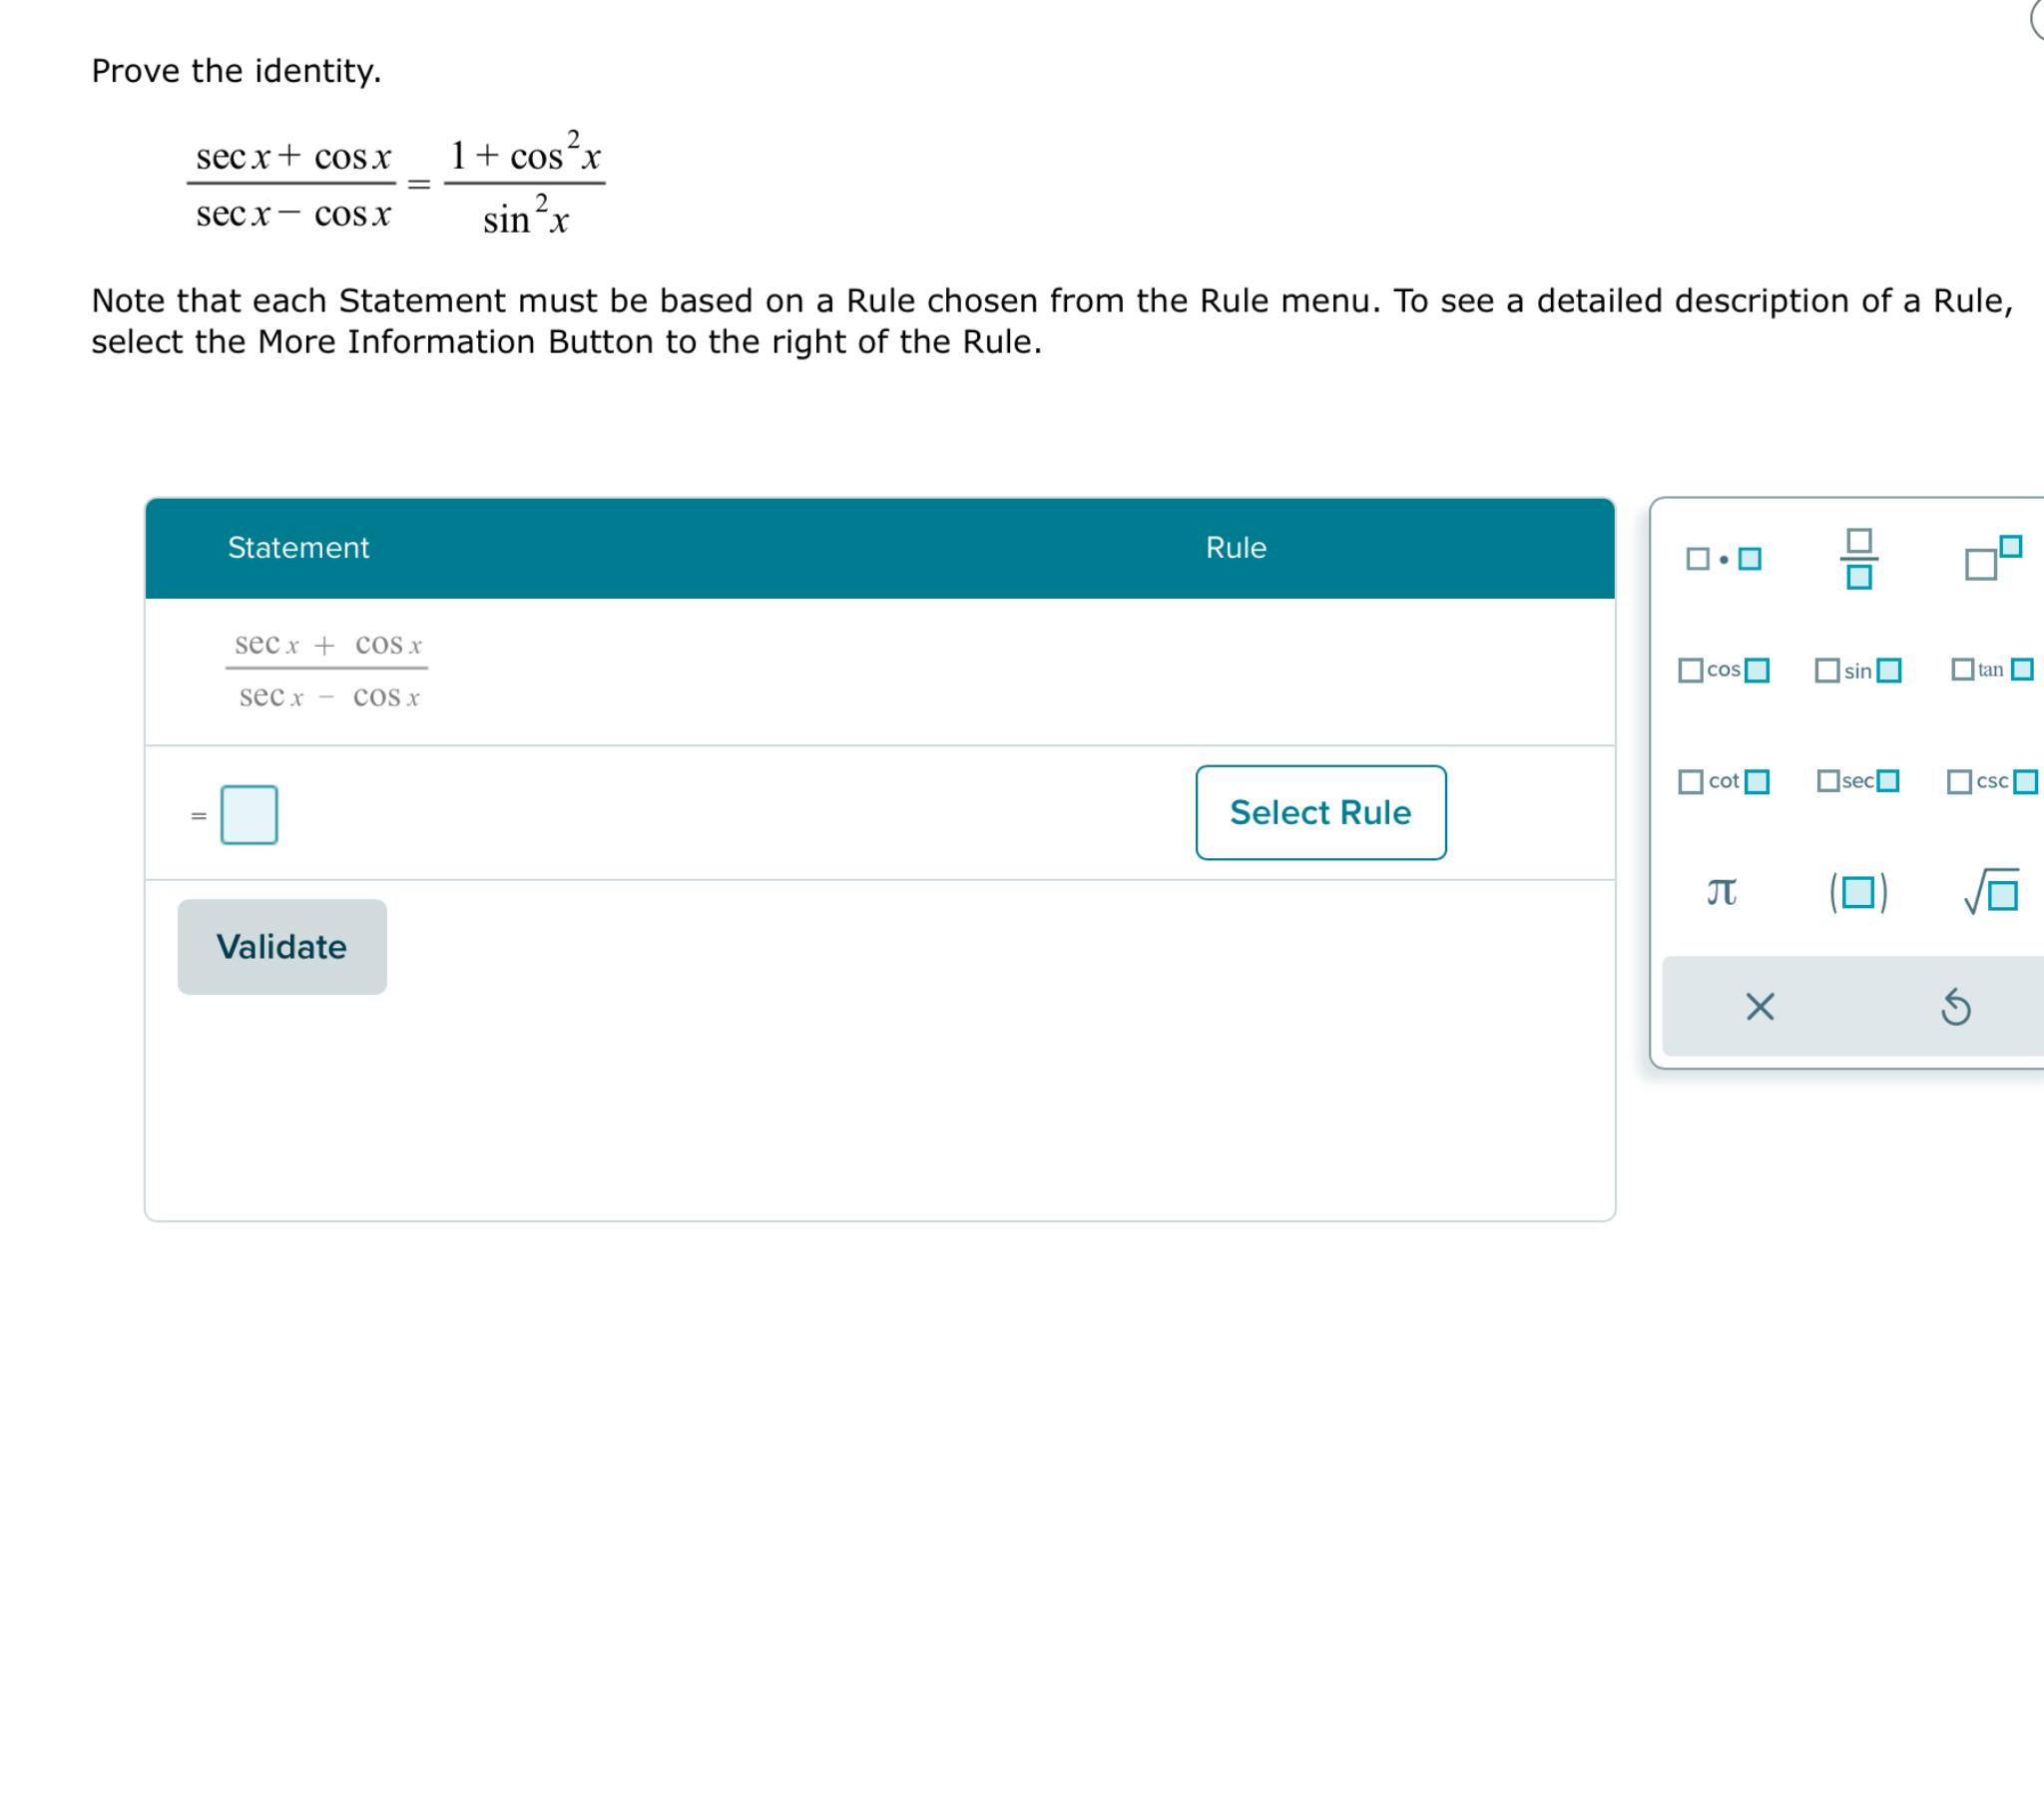Insert the cos function template

point(1722,670)
